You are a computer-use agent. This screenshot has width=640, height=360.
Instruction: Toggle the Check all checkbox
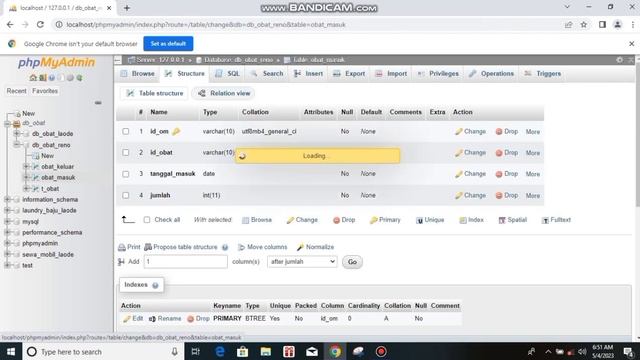pos(147,220)
